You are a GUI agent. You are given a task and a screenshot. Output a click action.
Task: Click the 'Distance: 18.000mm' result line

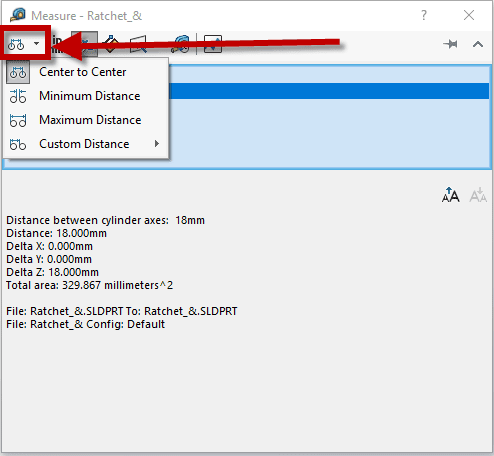pos(56,233)
